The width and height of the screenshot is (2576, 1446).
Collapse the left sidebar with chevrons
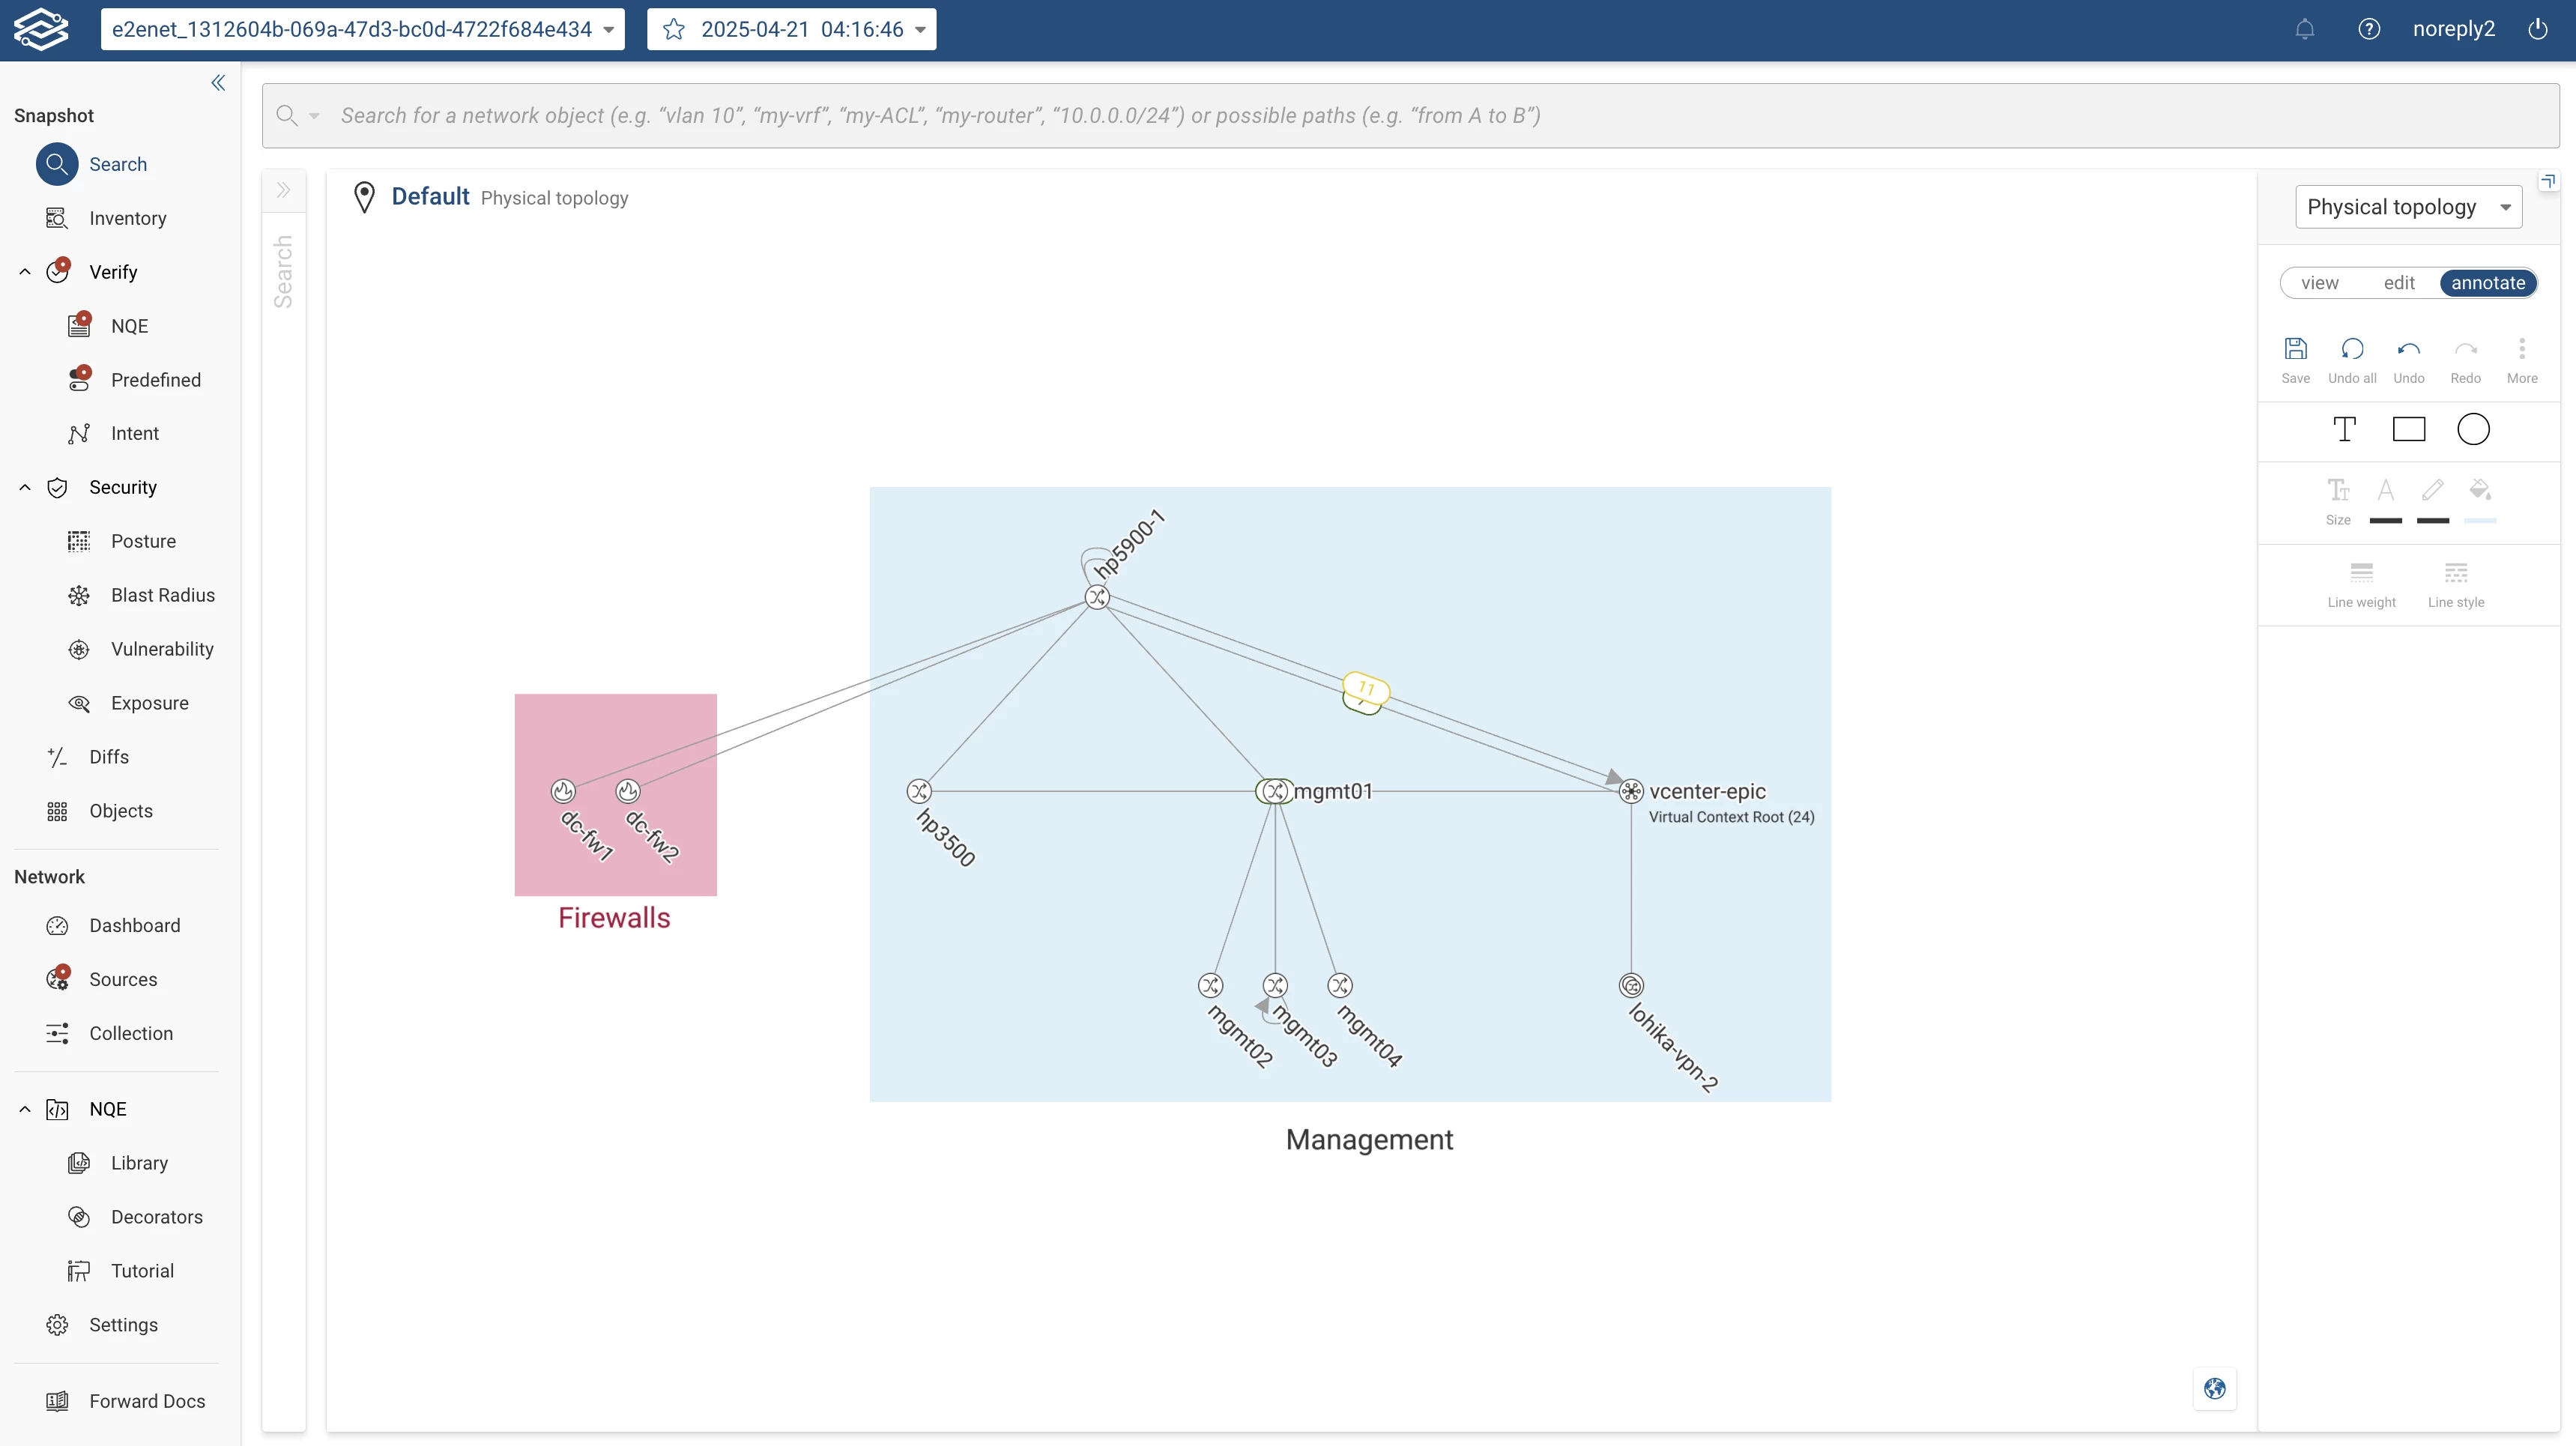pos(218,83)
